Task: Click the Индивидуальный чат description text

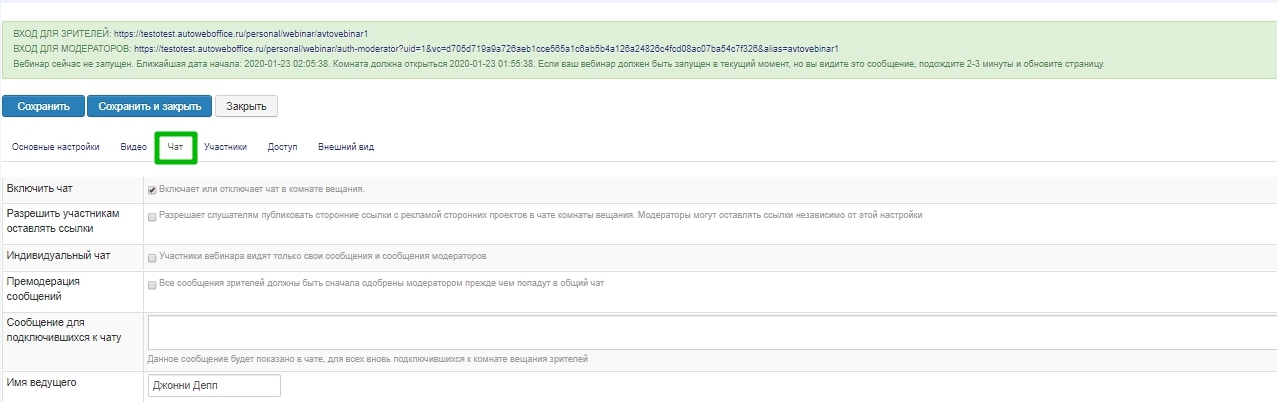Action: [322, 256]
